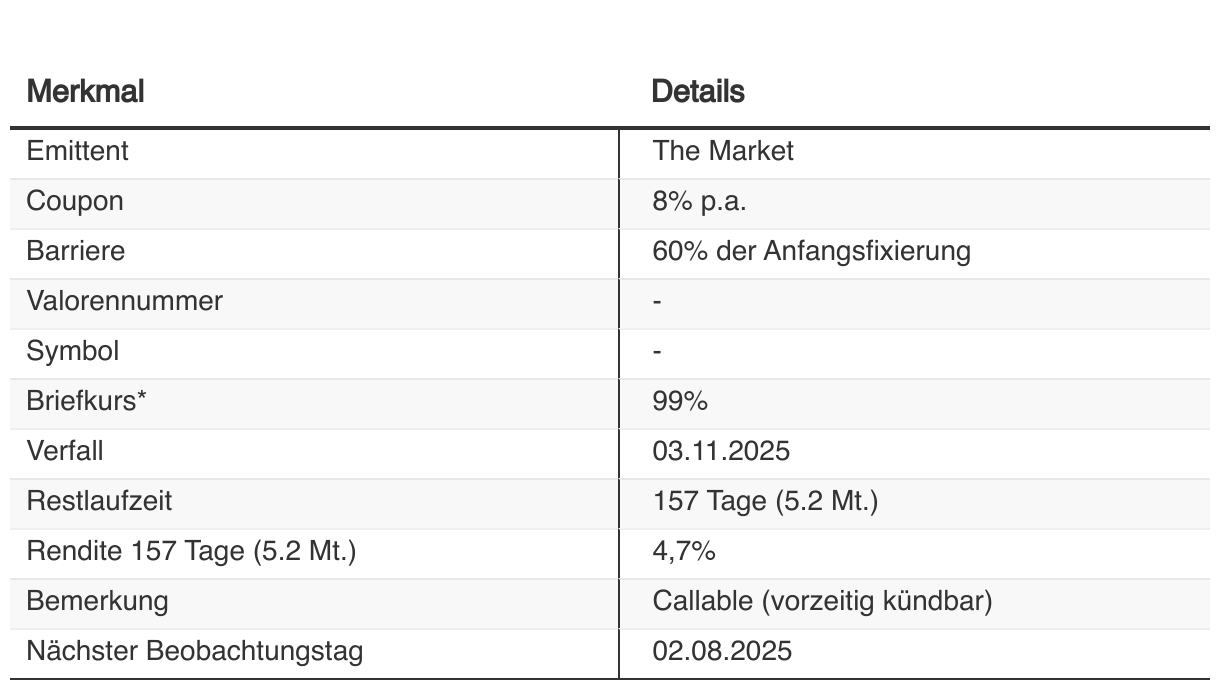
Task: Click the Rendite 157 Tage row label
Action: pyautogui.click(x=191, y=551)
